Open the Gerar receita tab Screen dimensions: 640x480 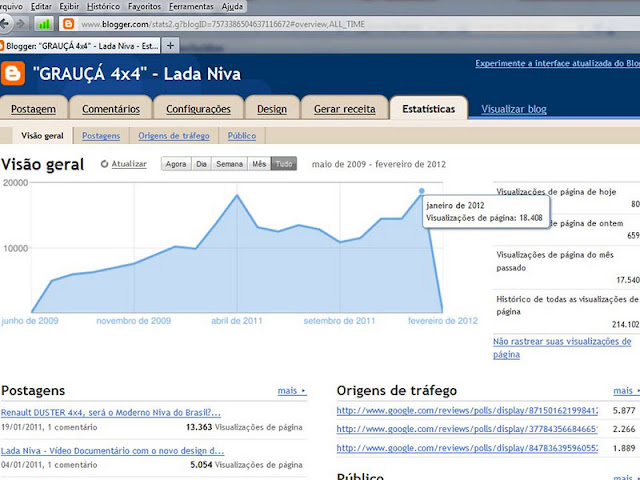344,109
